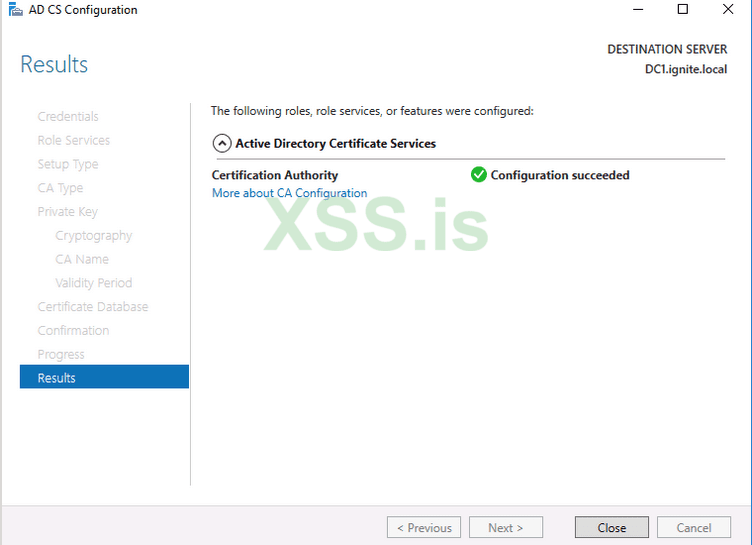The width and height of the screenshot is (752, 545).
Task: Select the Results step in sidebar
Action: point(104,377)
